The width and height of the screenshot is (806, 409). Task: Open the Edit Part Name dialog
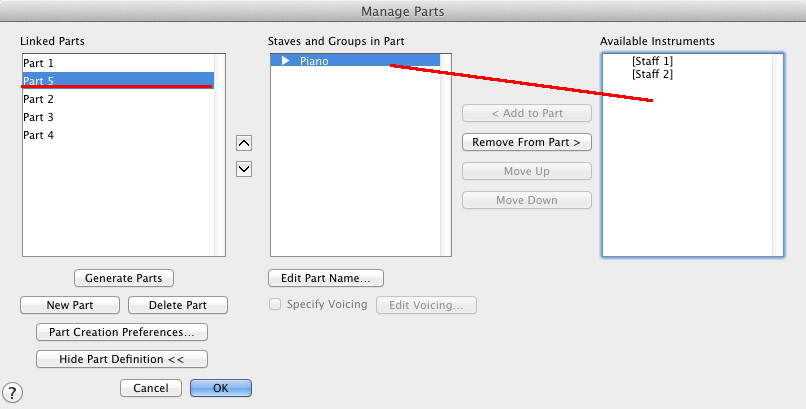click(x=326, y=278)
